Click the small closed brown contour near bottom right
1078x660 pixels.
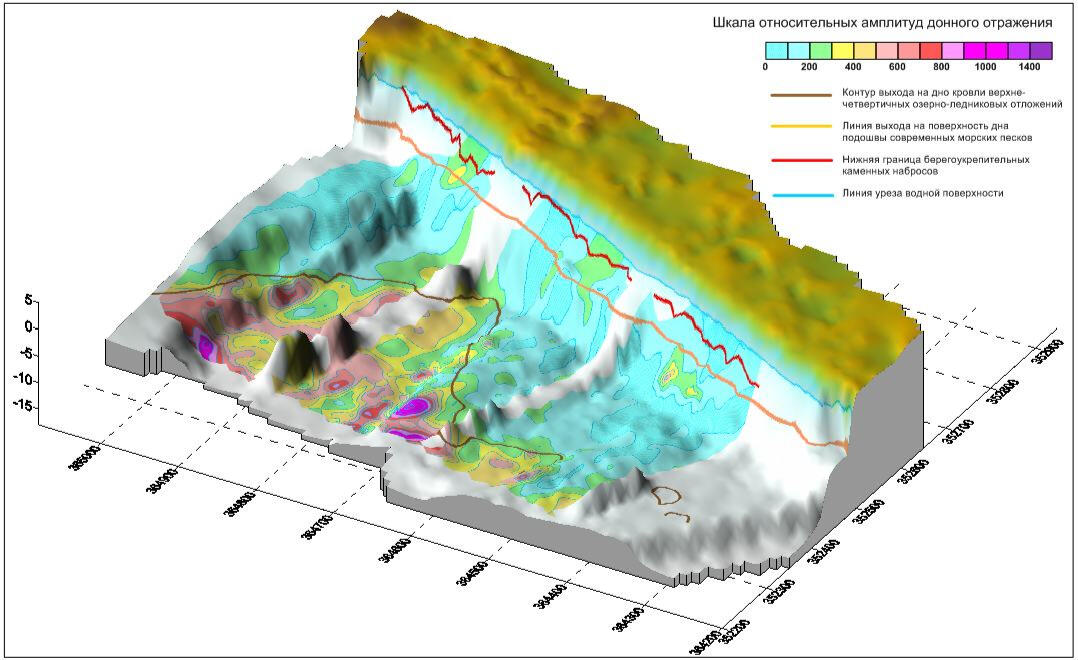[664, 495]
